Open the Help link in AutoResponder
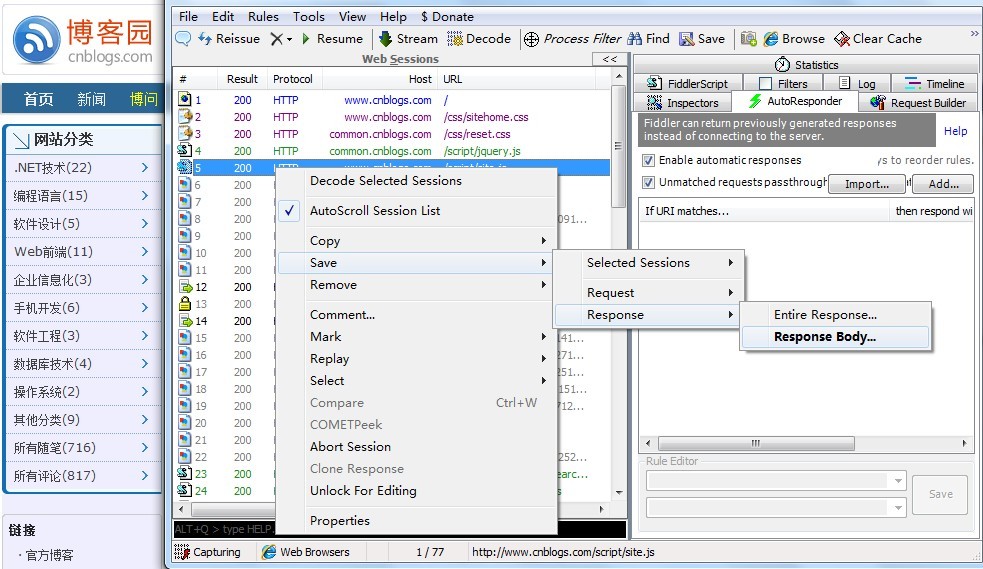The width and height of the screenshot is (983, 569). [956, 131]
